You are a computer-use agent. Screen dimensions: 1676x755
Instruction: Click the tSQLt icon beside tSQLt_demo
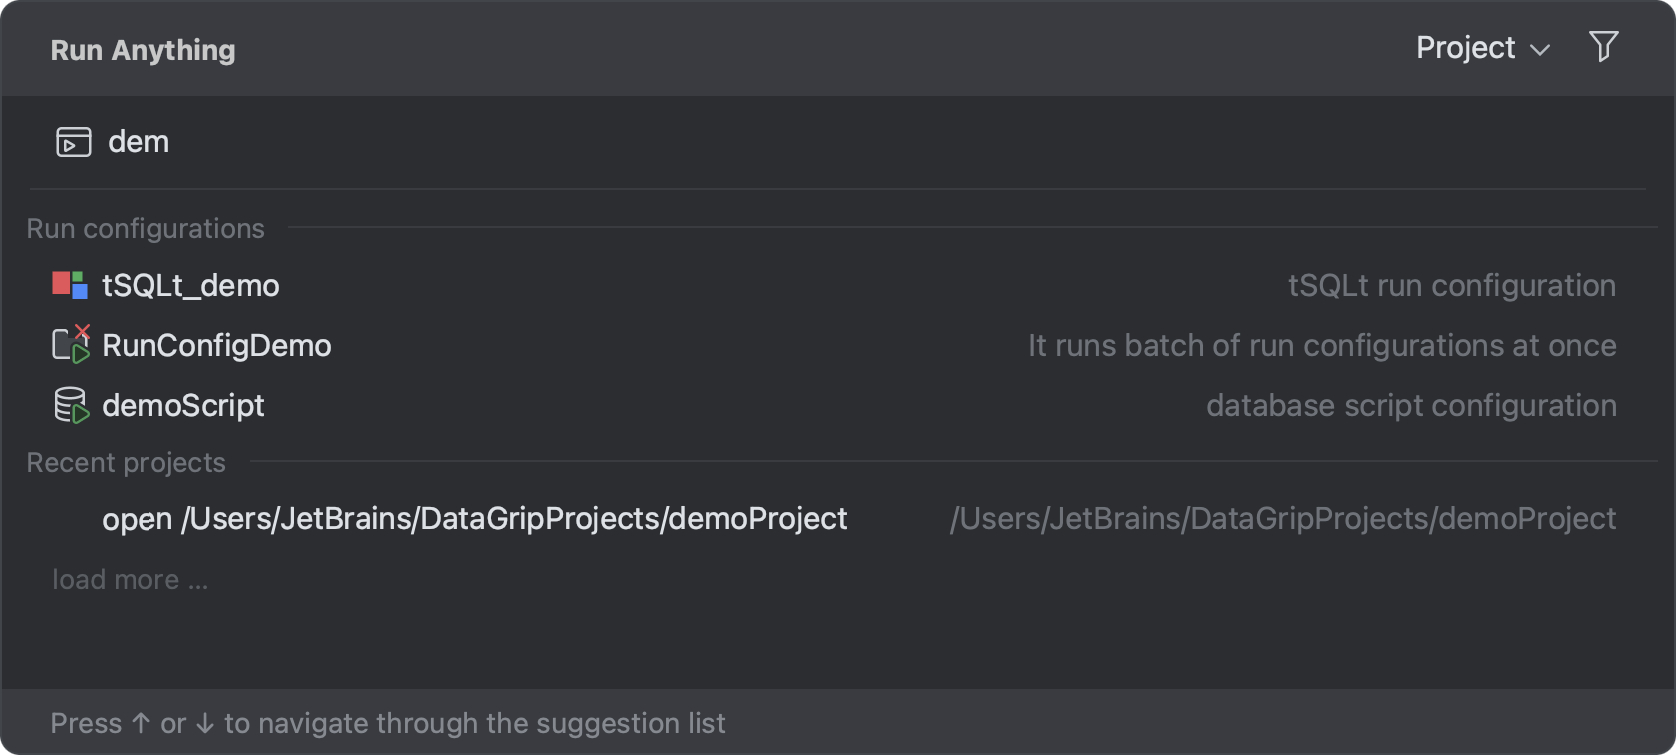click(70, 285)
